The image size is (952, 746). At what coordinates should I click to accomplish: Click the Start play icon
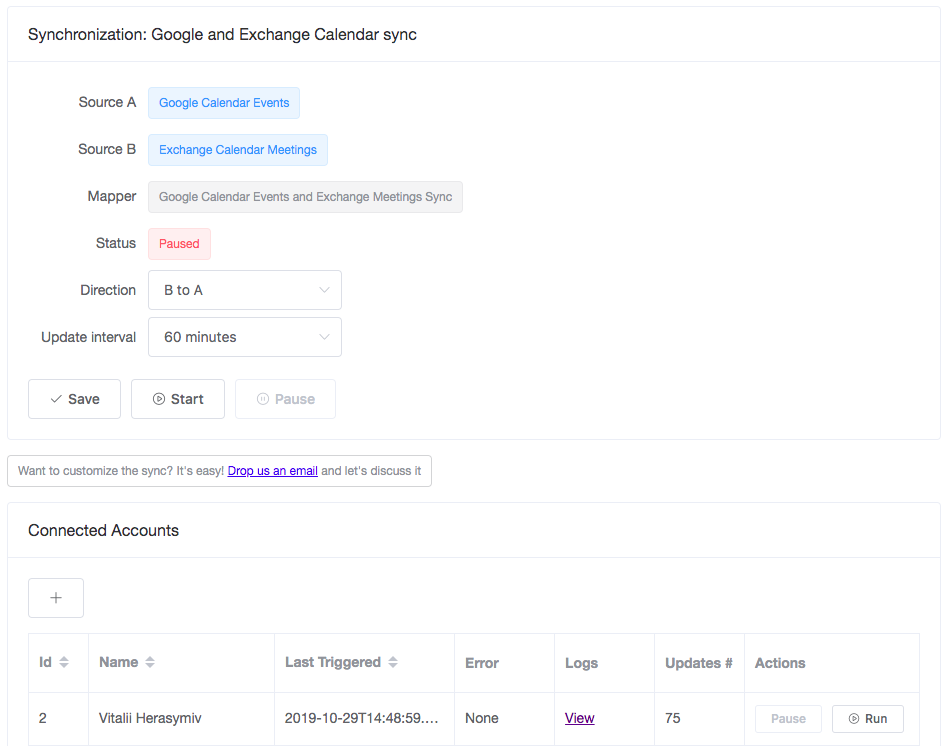coord(159,399)
